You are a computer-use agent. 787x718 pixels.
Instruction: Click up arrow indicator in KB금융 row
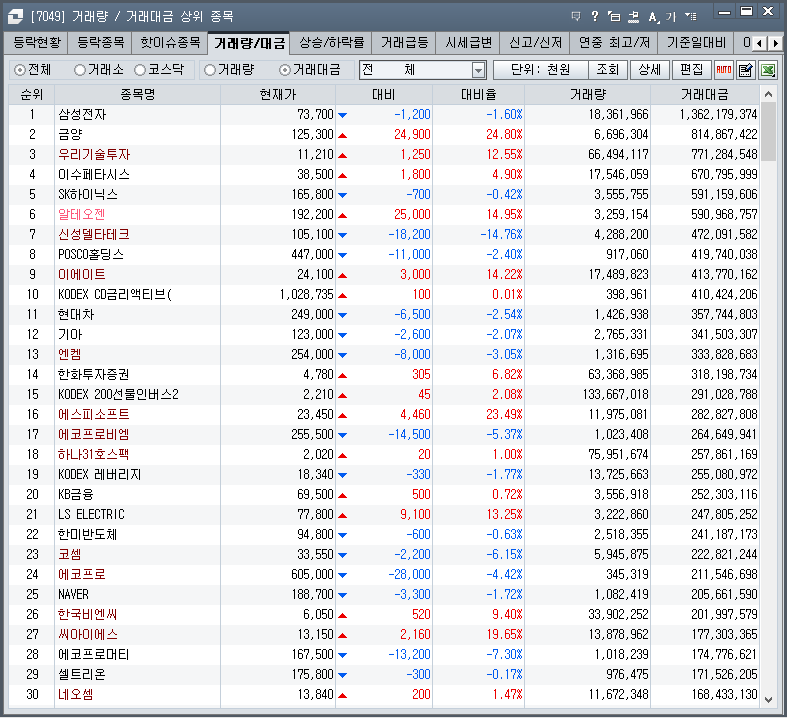coord(342,495)
